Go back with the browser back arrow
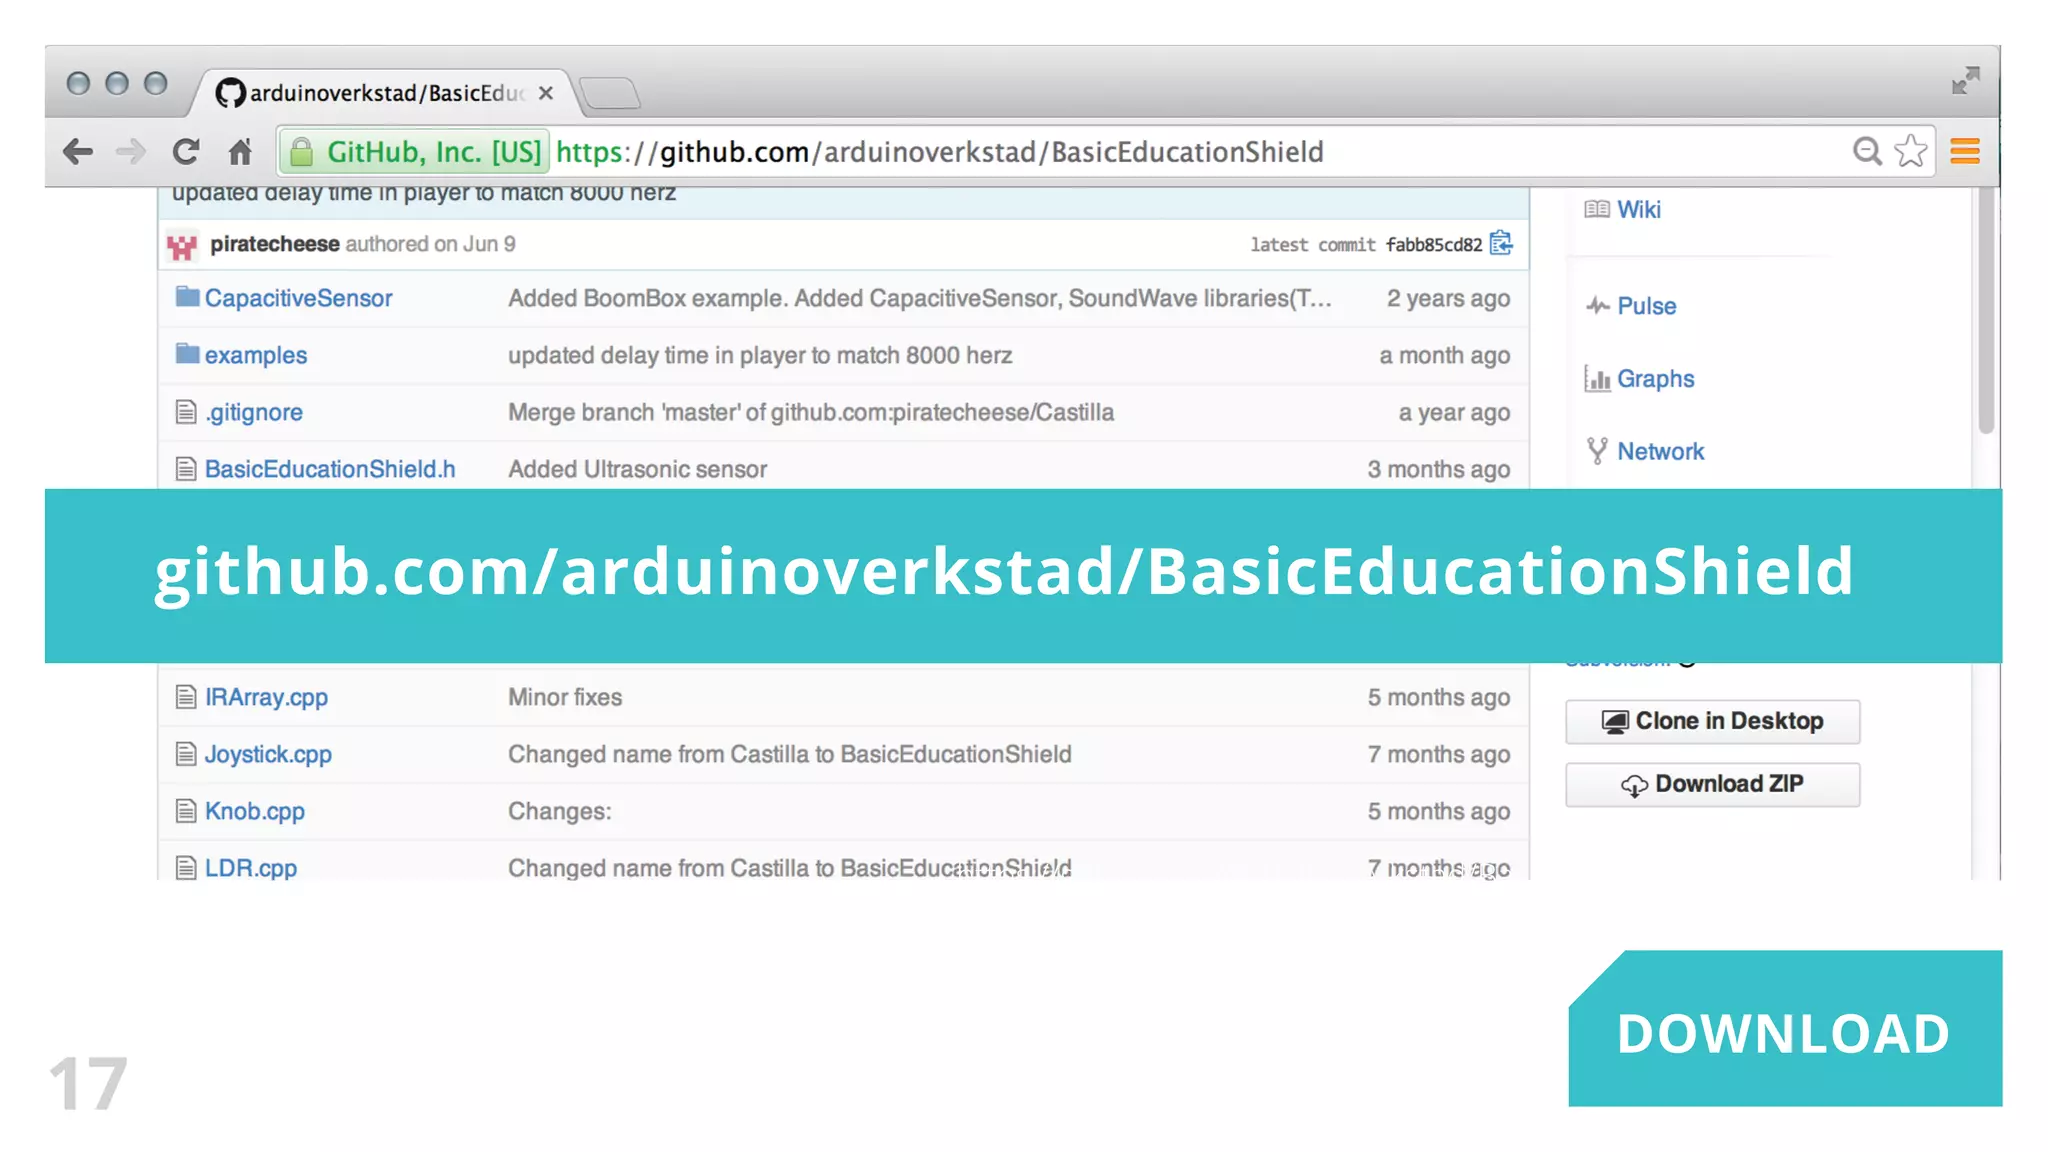2048x1152 pixels. 78,152
